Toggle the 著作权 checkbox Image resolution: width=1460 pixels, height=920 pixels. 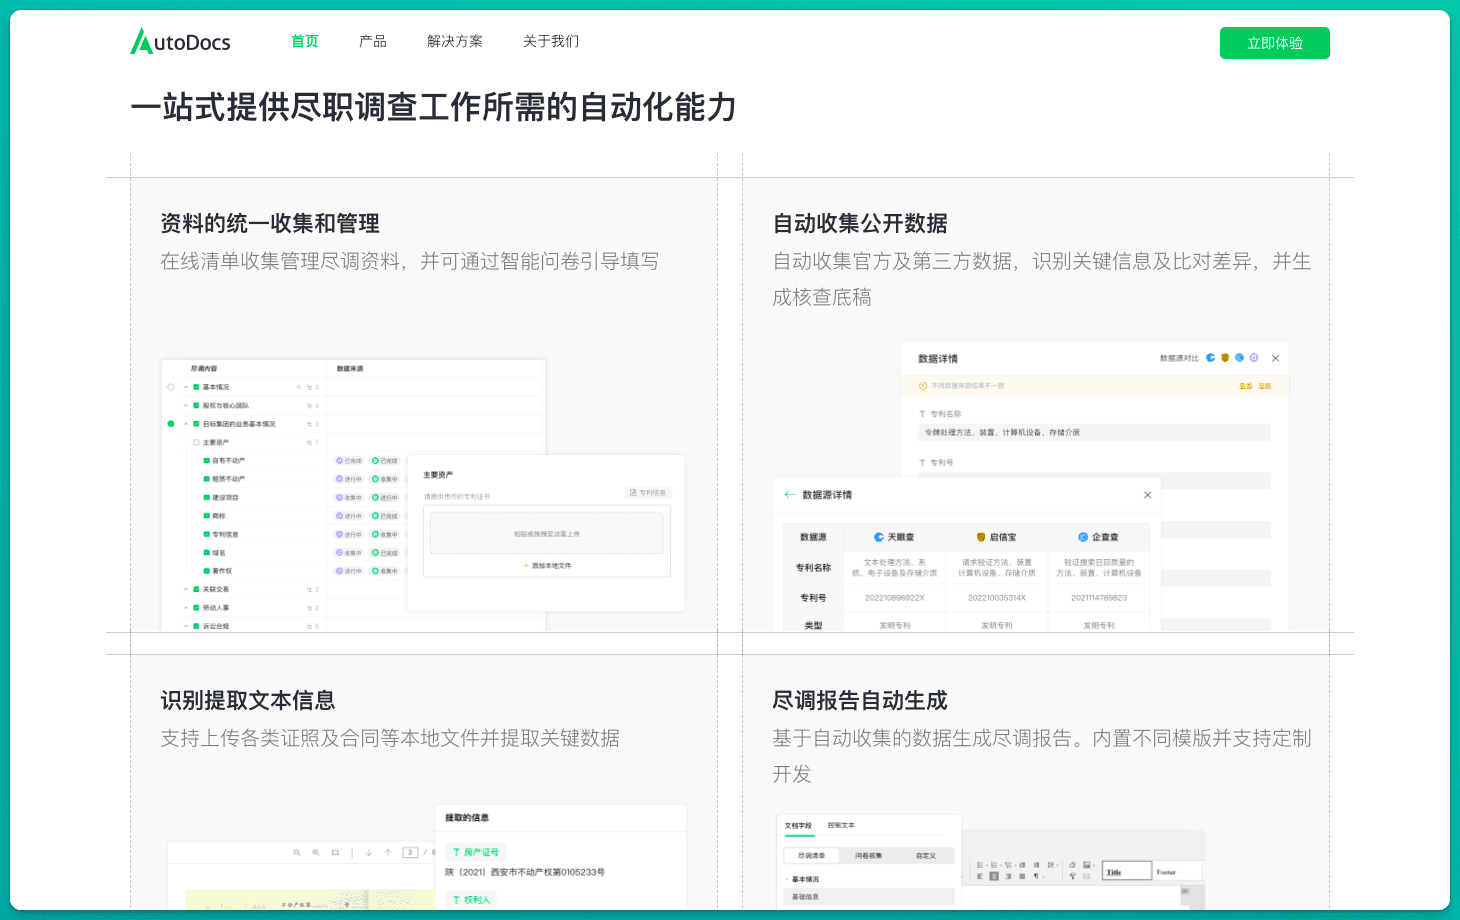[x=206, y=571]
